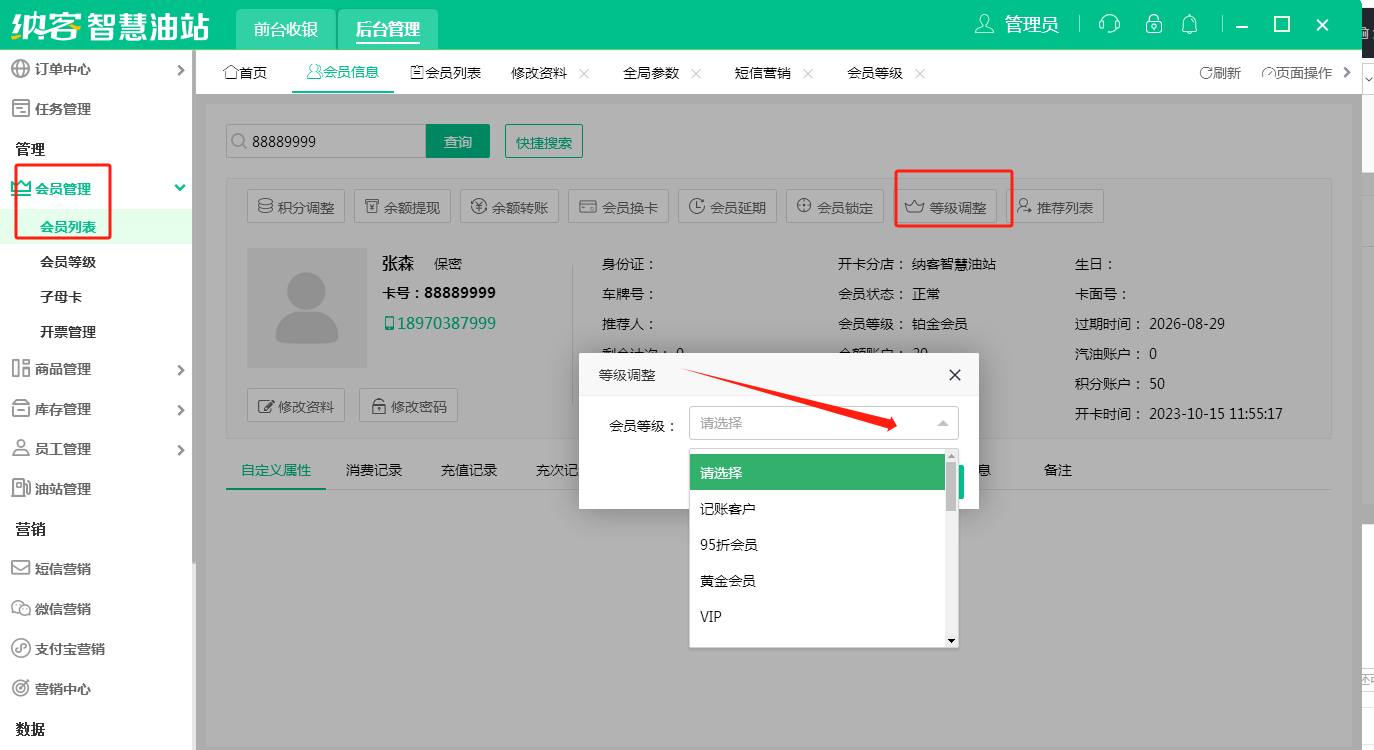Screen dimensions: 1374x750
Task: Collapse the 会员等级 dropdown arrow
Action: 942,424
